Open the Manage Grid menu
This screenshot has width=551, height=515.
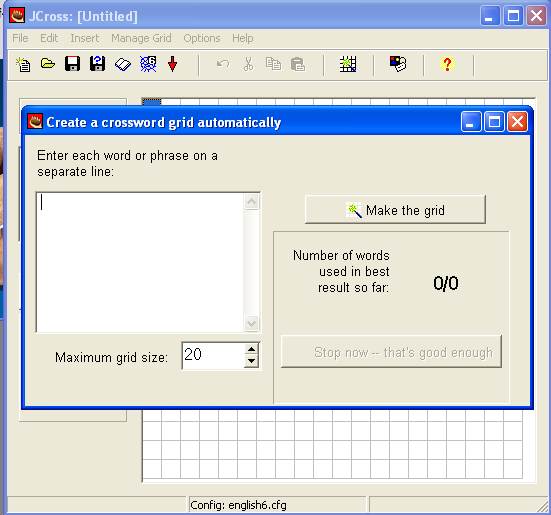point(141,38)
